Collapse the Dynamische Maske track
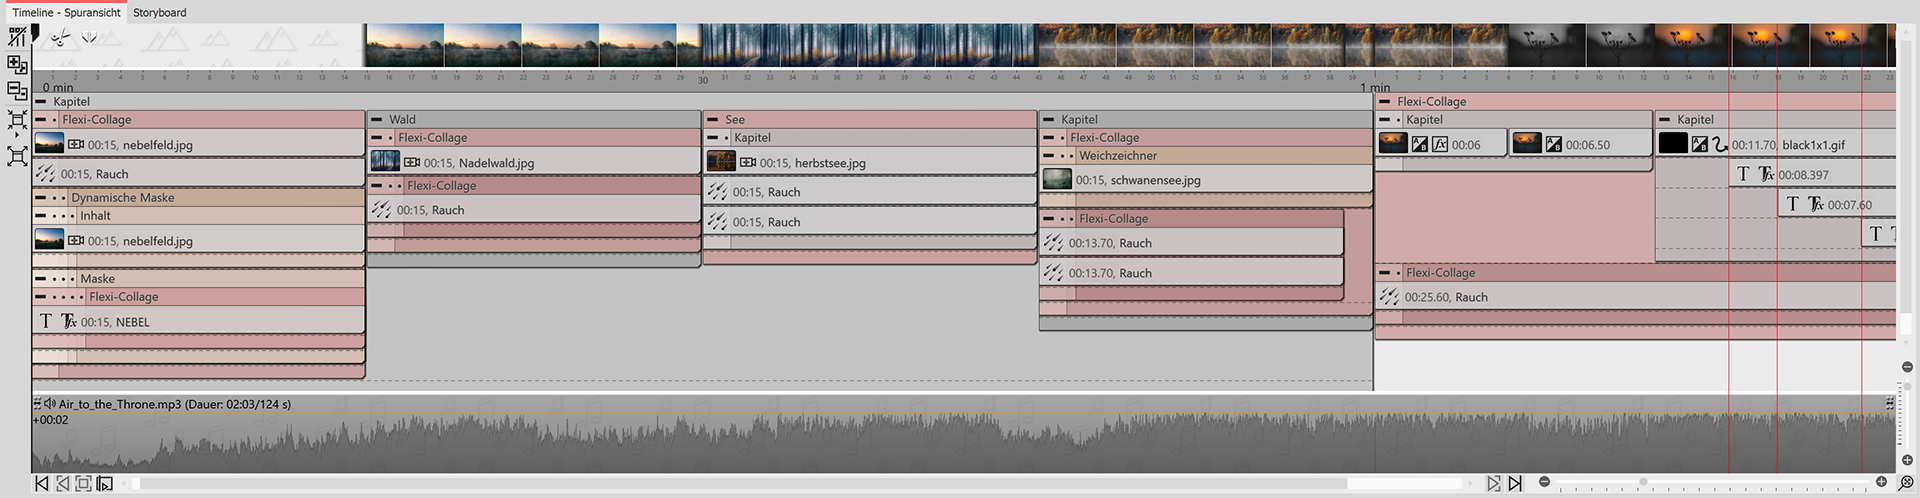The width and height of the screenshot is (1920, 498). click(40, 198)
